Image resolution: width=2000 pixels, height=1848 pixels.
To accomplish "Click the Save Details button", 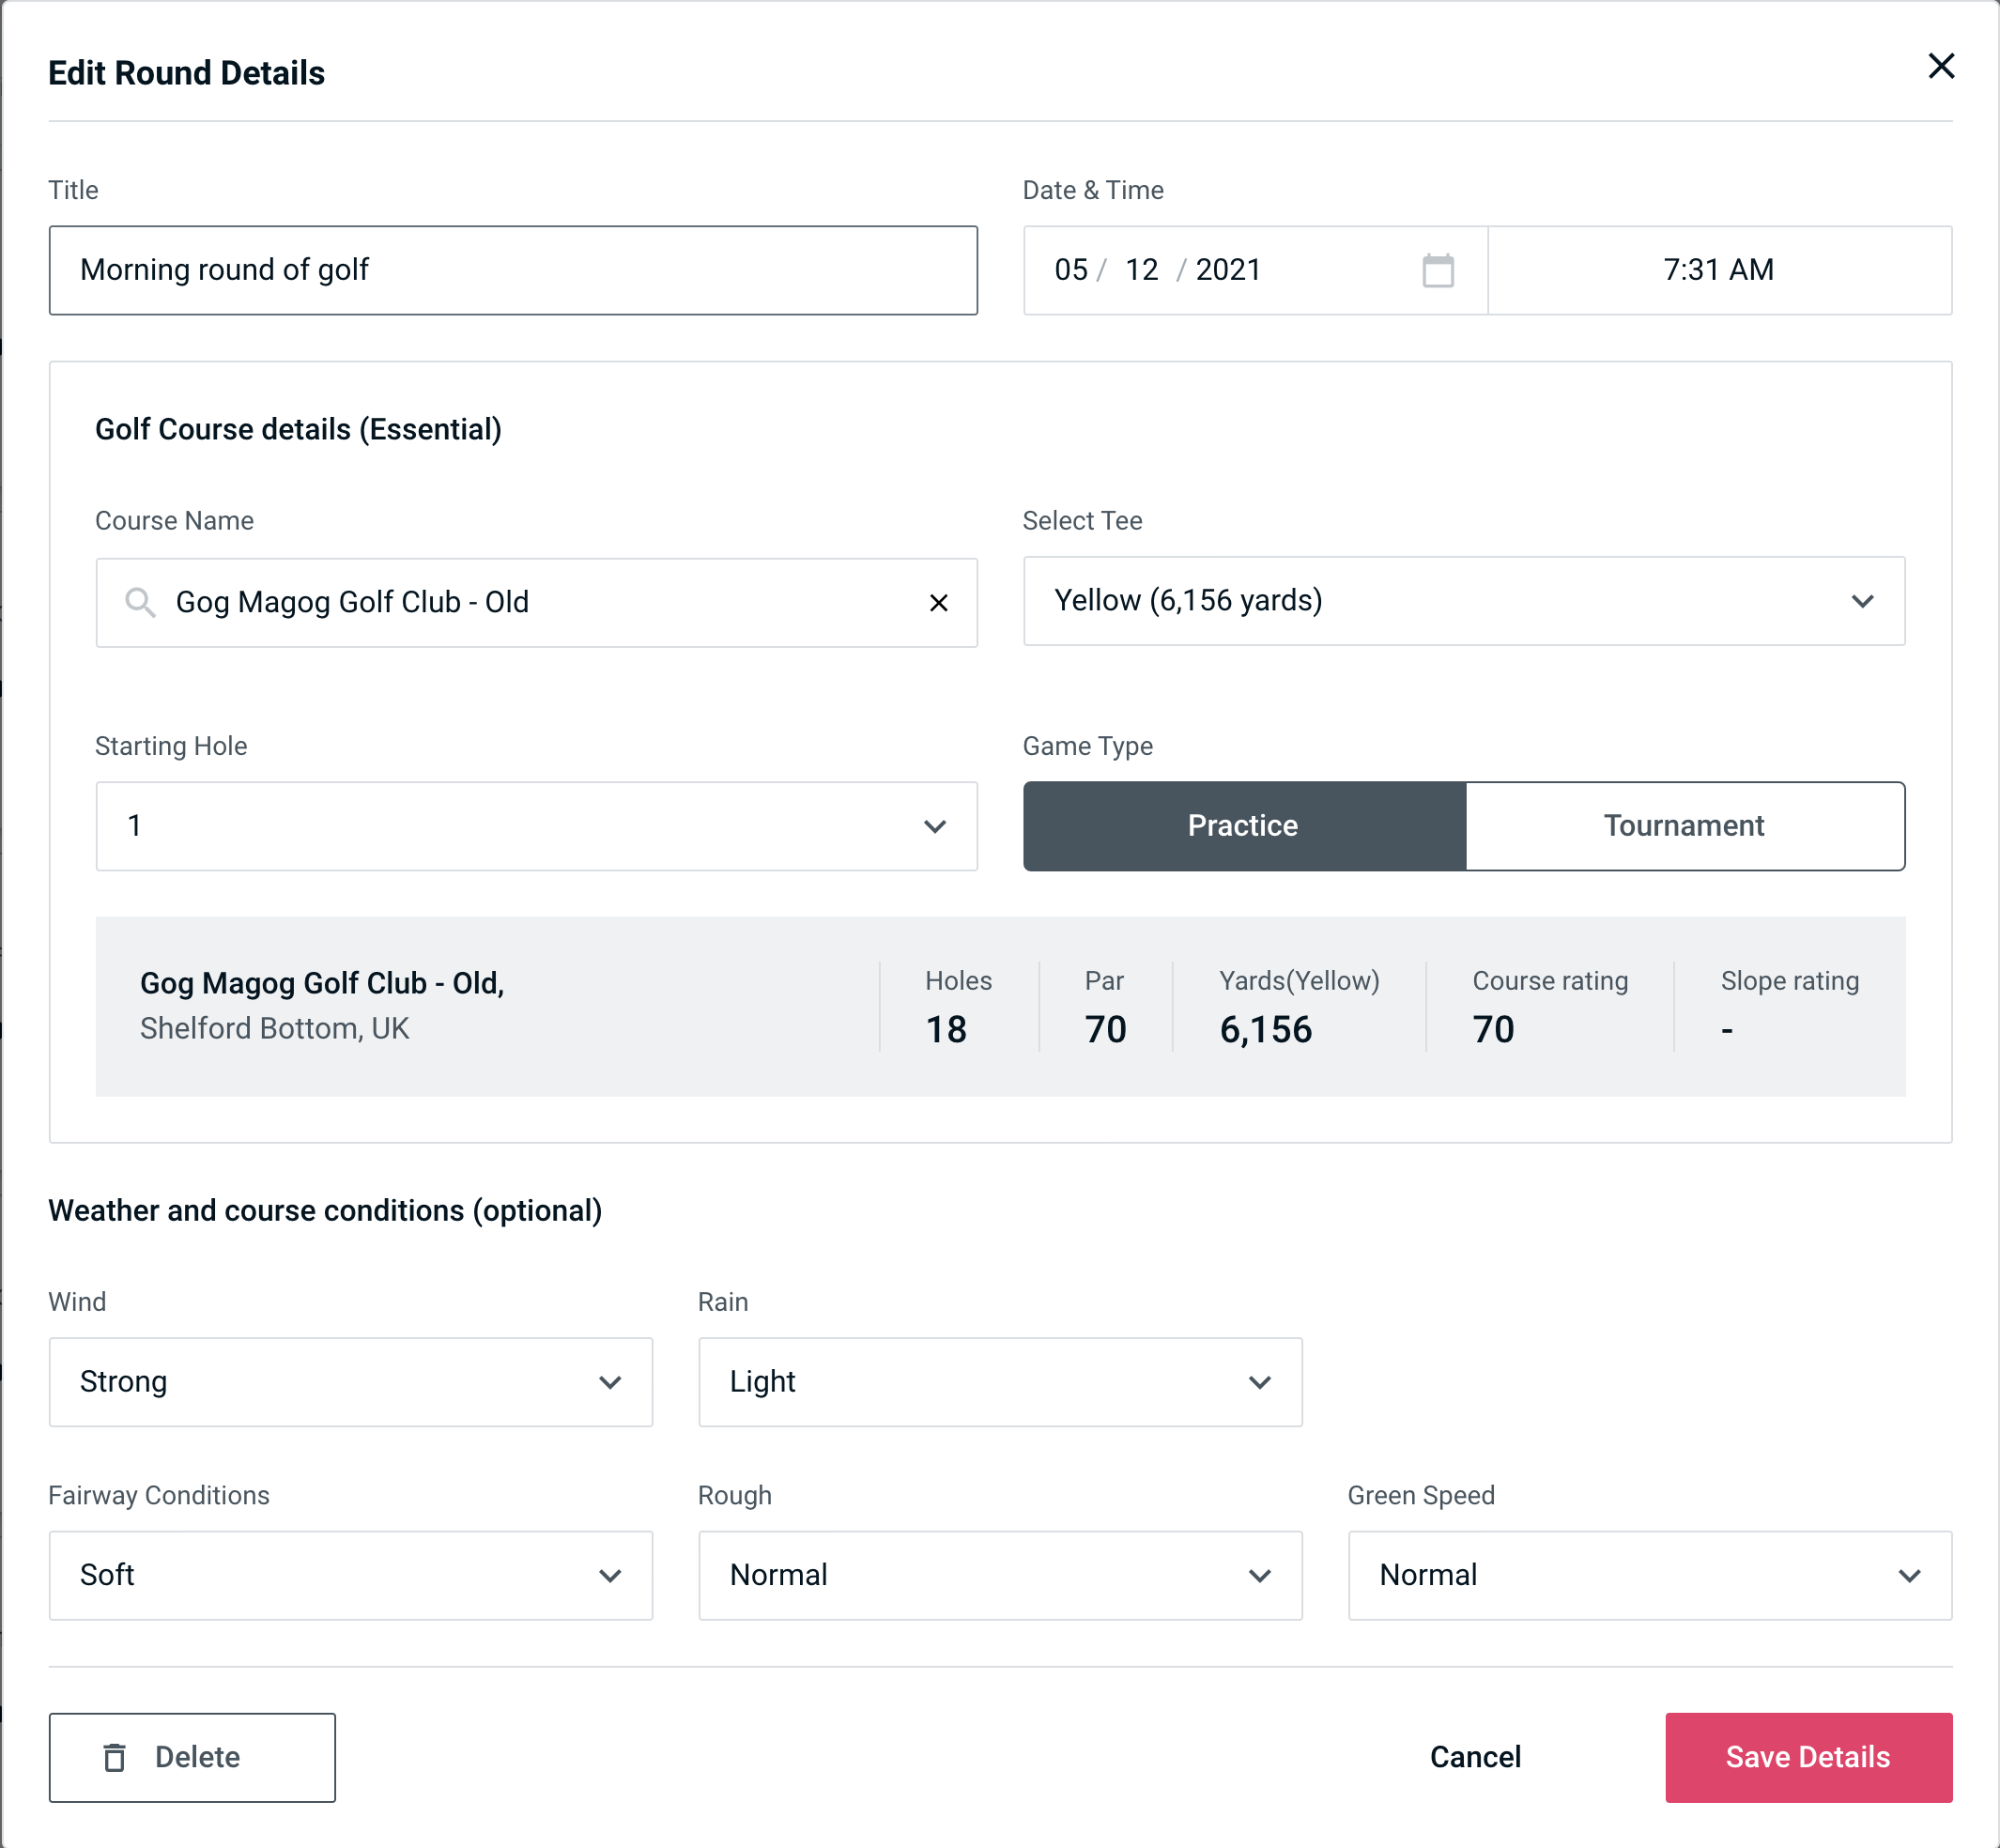I will tap(1807, 1756).
